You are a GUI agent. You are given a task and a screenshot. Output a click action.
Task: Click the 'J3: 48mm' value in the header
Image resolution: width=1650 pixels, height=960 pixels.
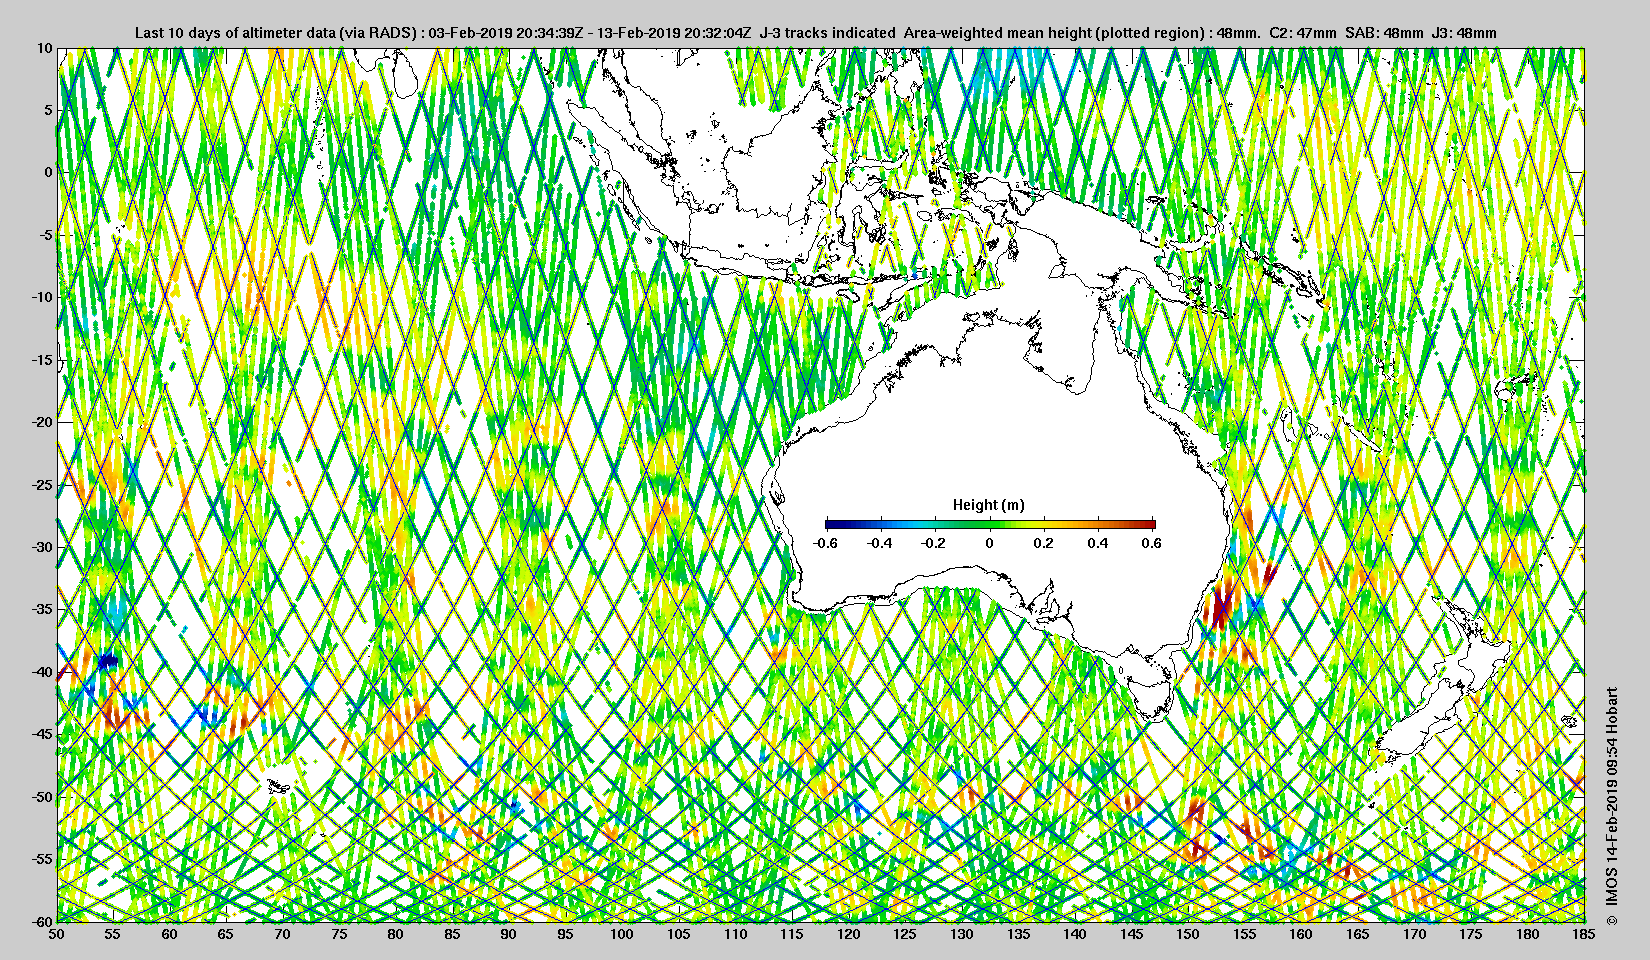1465,33
